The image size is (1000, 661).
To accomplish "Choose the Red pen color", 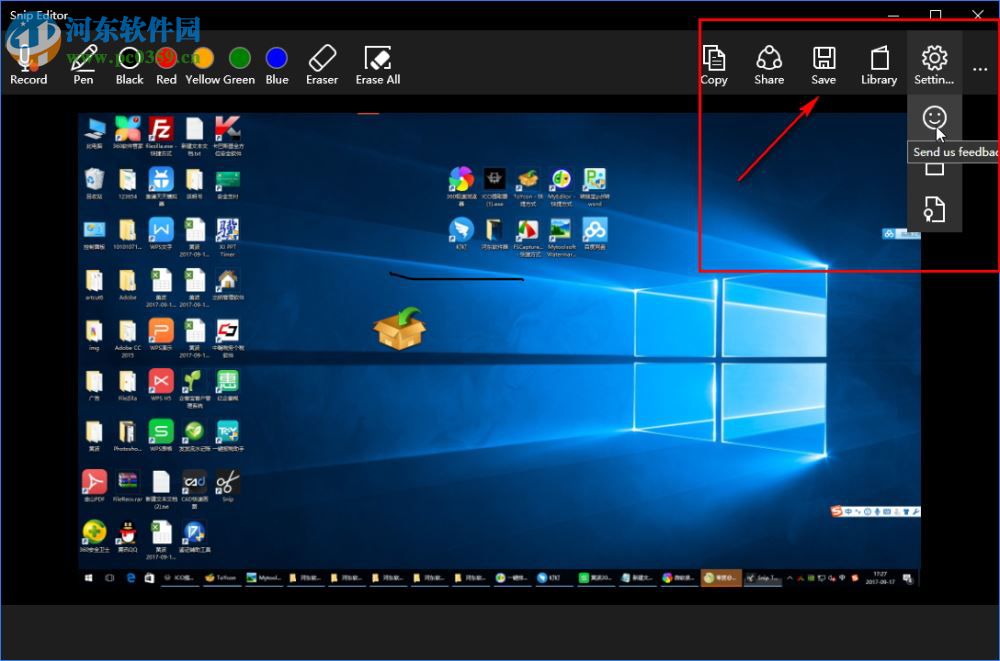I will click(166, 64).
